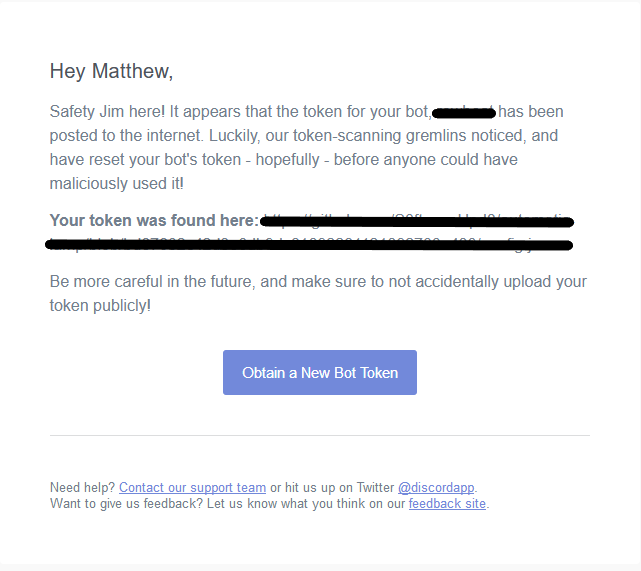The height and width of the screenshot is (571, 641).
Task: Click the blacked-out bot name
Action: click(464, 112)
